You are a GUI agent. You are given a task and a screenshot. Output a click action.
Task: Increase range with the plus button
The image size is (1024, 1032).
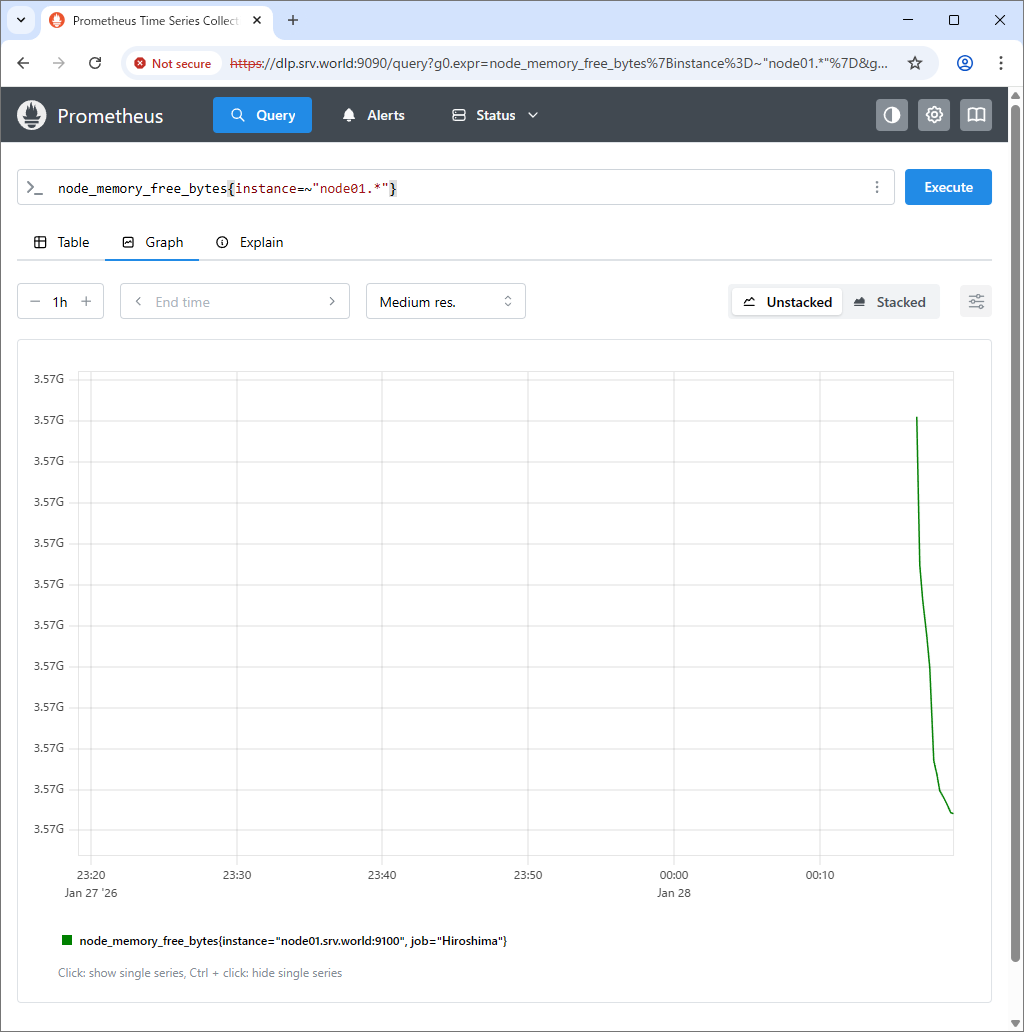click(86, 301)
